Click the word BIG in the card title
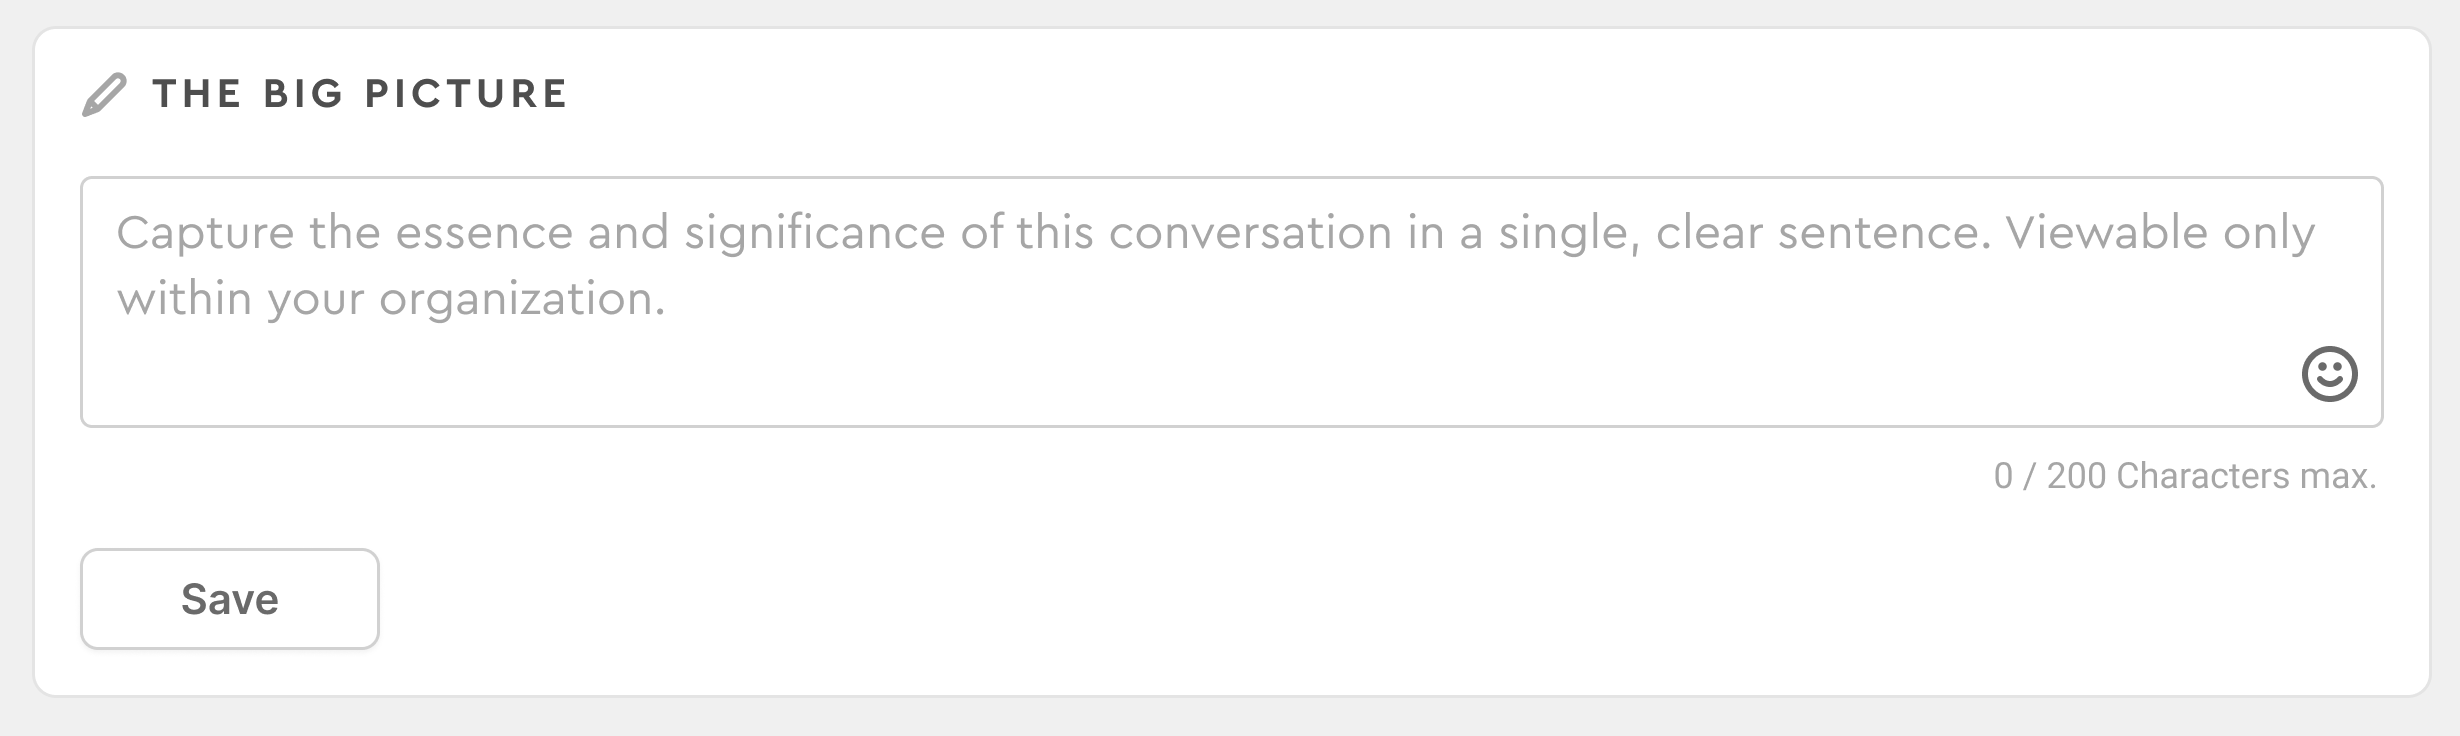The image size is (2460, 736). pos(303,94)
